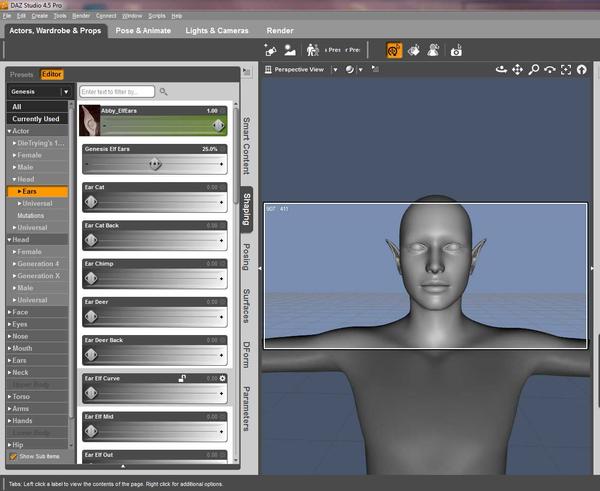Switch to the DForm side tab
This screenshot has height=491, width=600.
point(246,354)
